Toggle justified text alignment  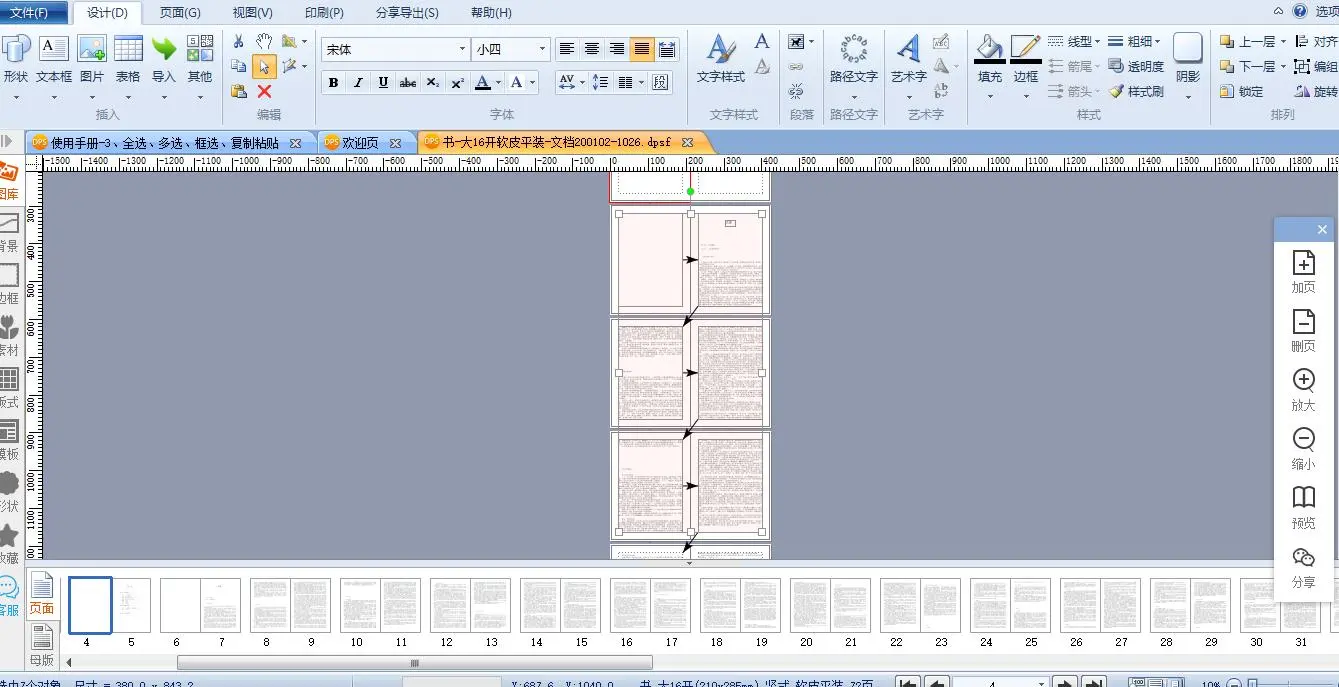coord(642,49)
